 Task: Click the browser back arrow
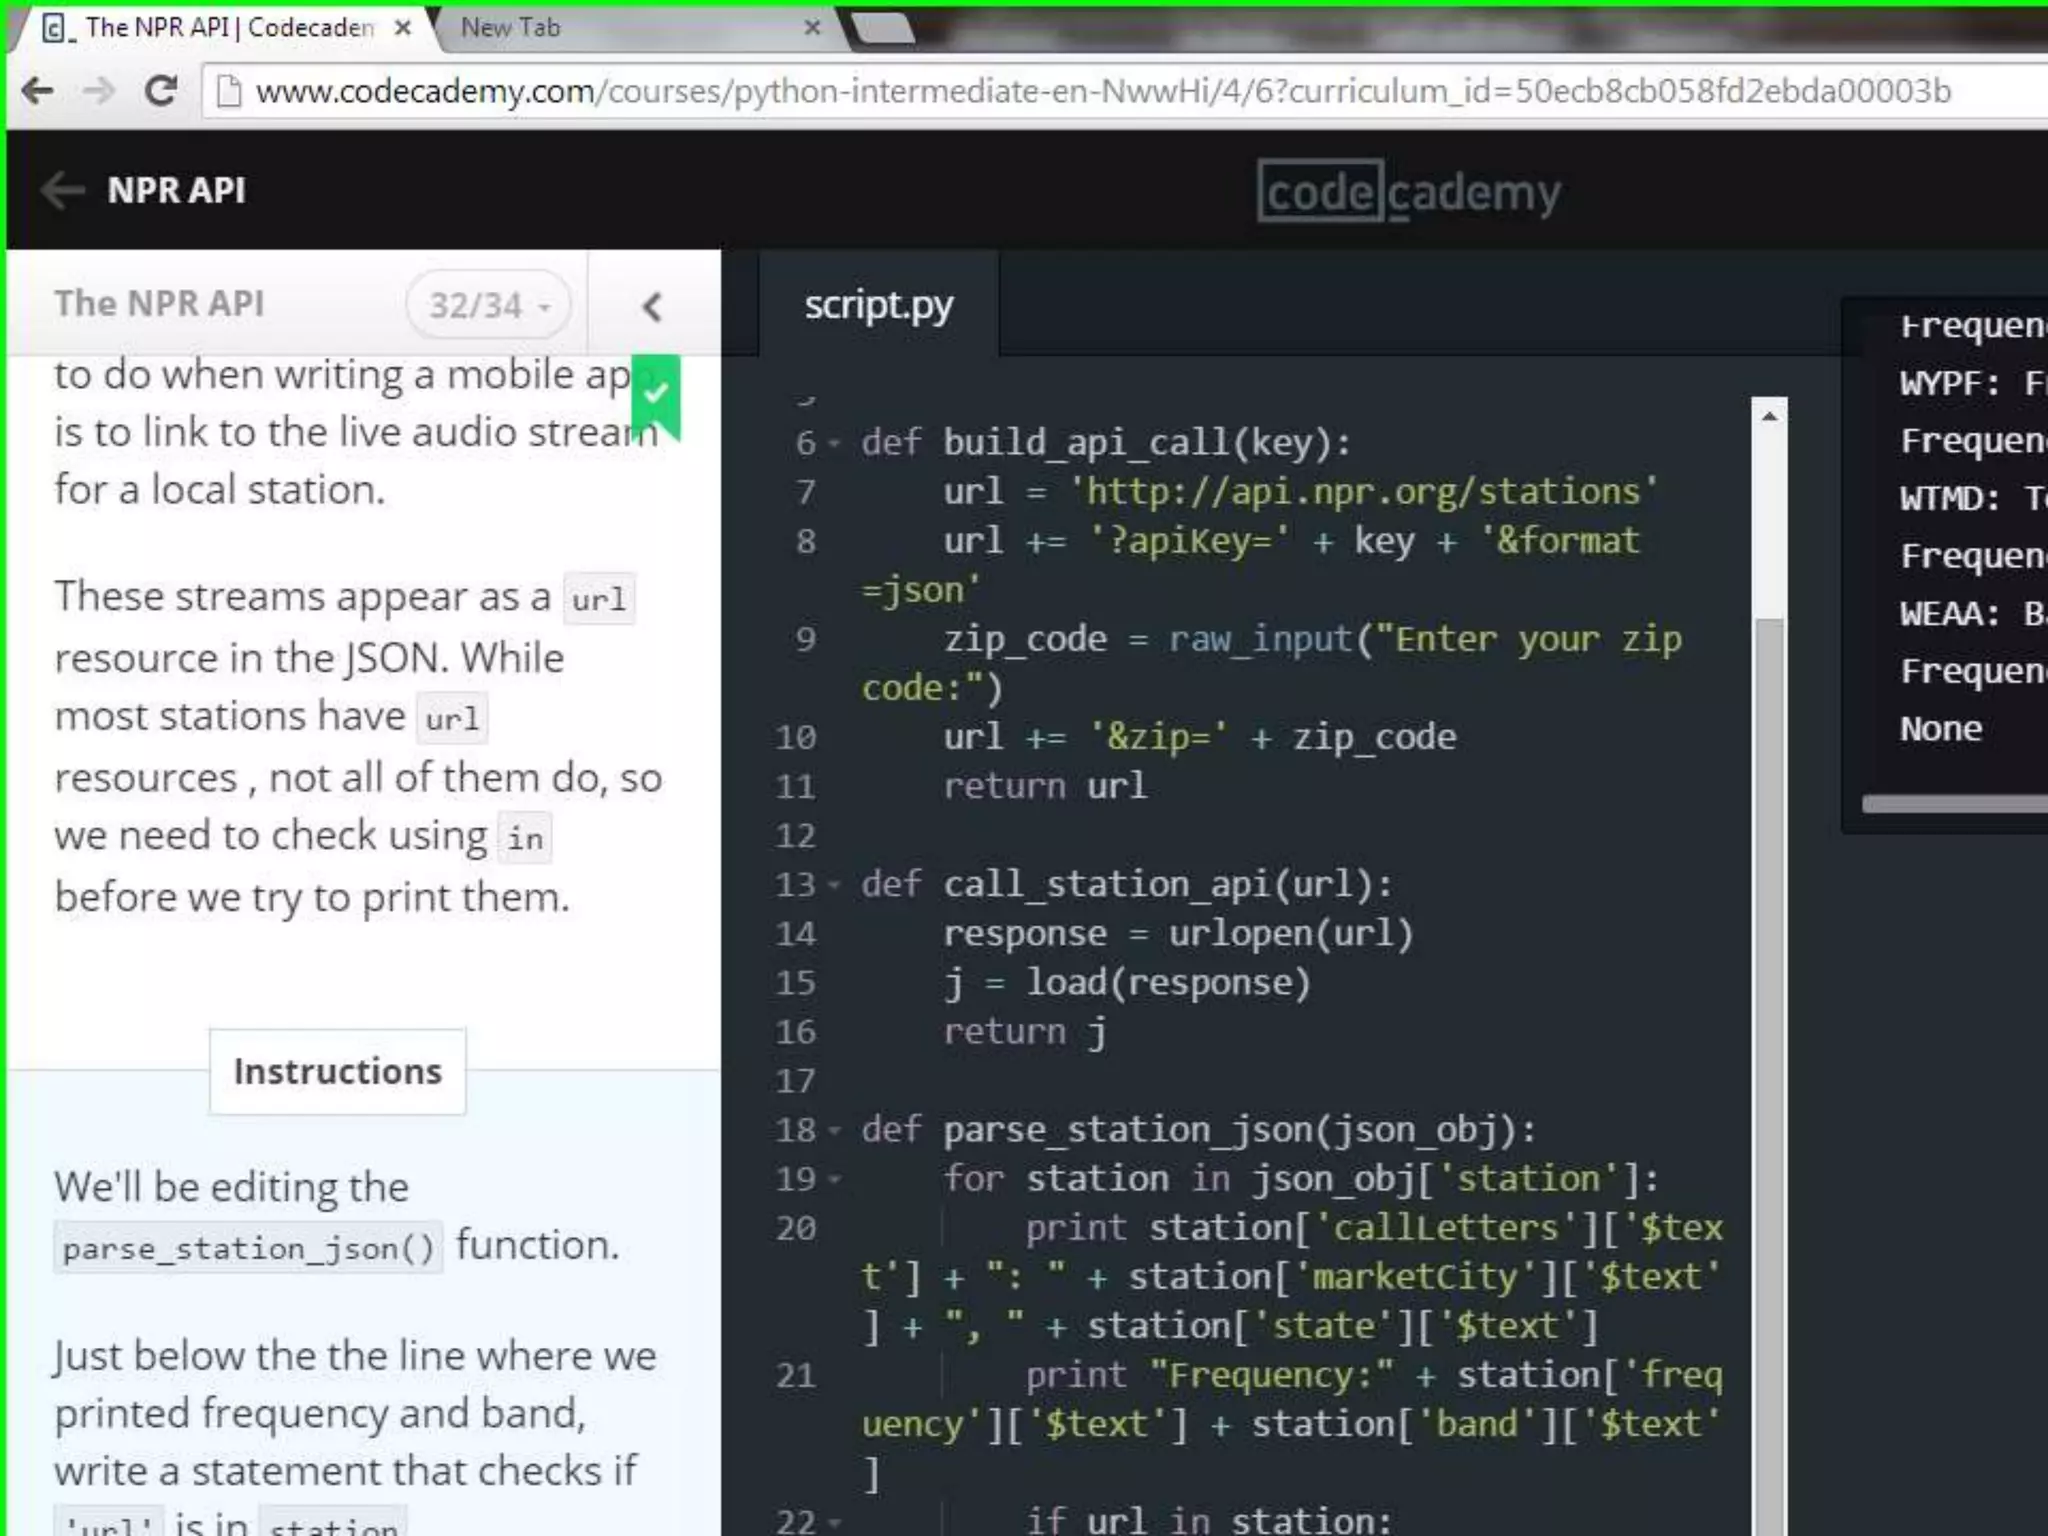coord(37,91)
